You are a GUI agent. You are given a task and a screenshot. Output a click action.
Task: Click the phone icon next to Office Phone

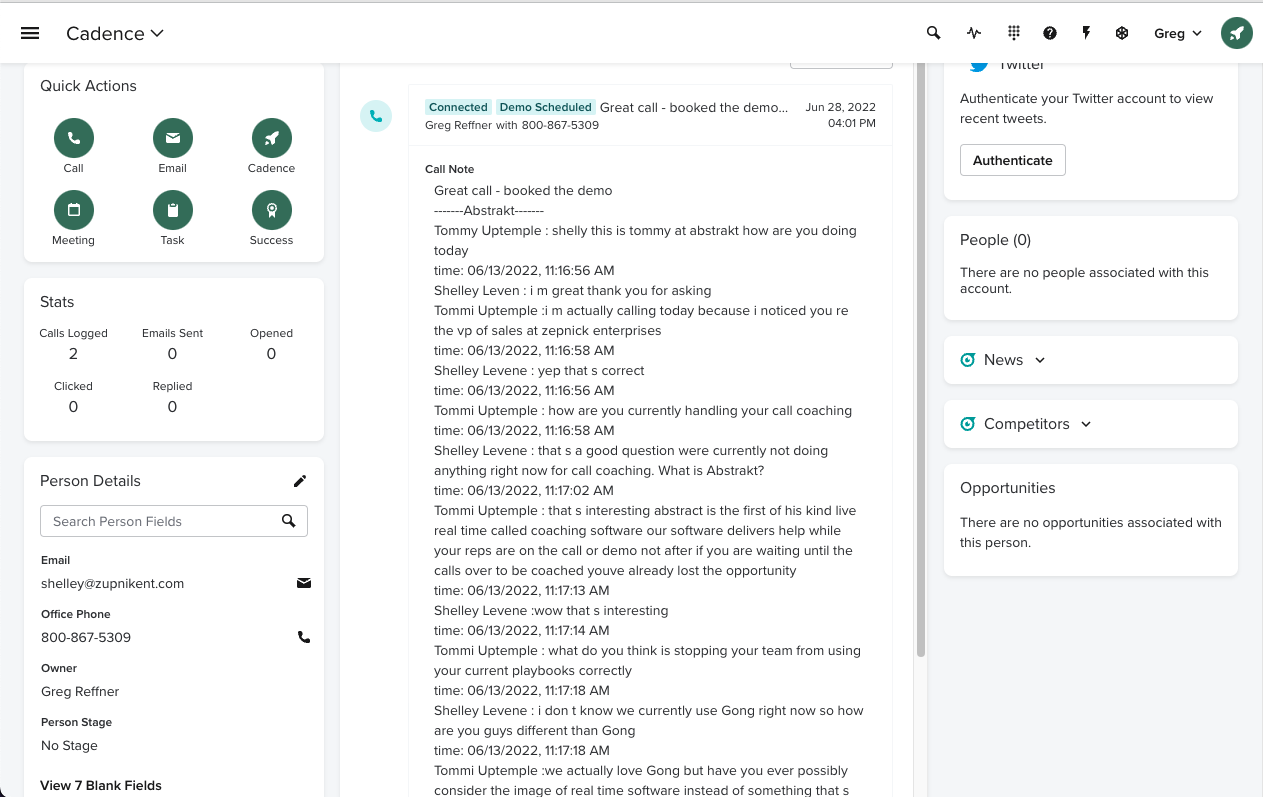pyautogui.click(x=304, y=637)
